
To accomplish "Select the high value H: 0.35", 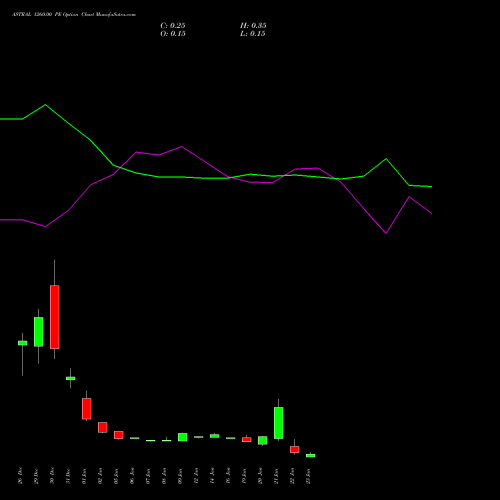I will [253, 26].
